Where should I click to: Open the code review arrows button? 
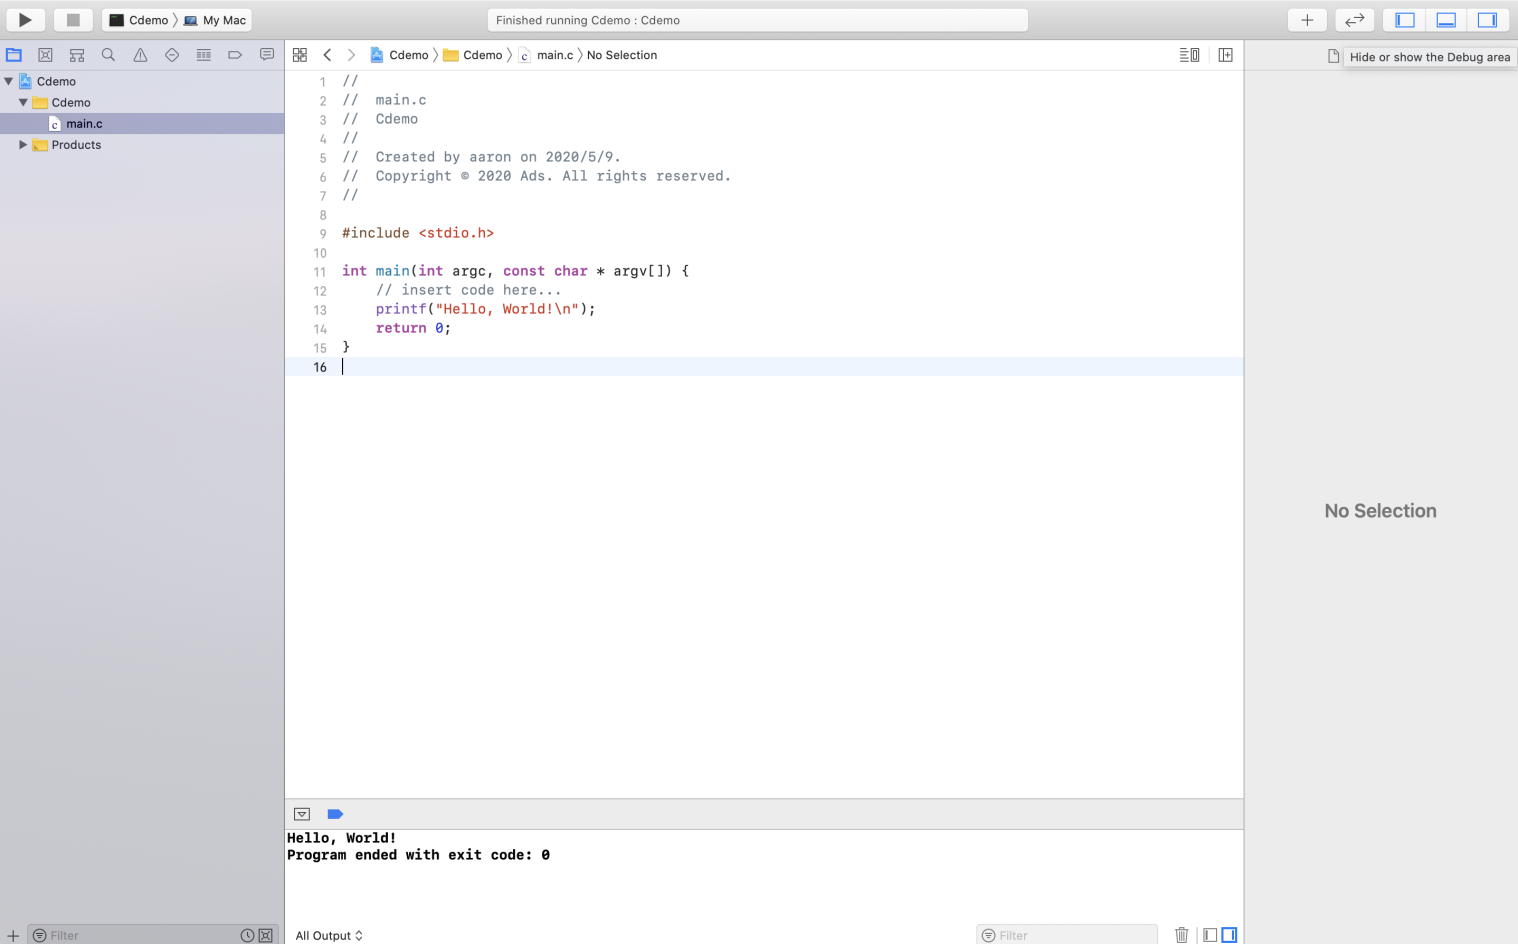[x=1354, y=20]
